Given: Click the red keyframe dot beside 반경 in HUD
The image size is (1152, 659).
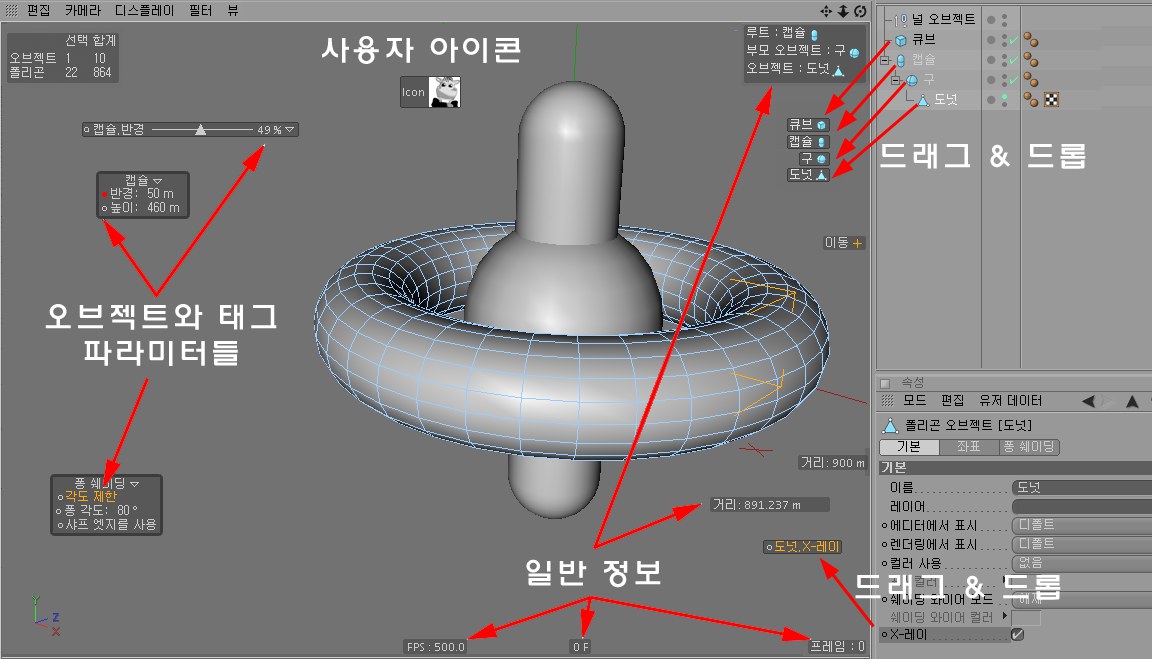Looking at the screenshot, I should [x=104, y=195].
